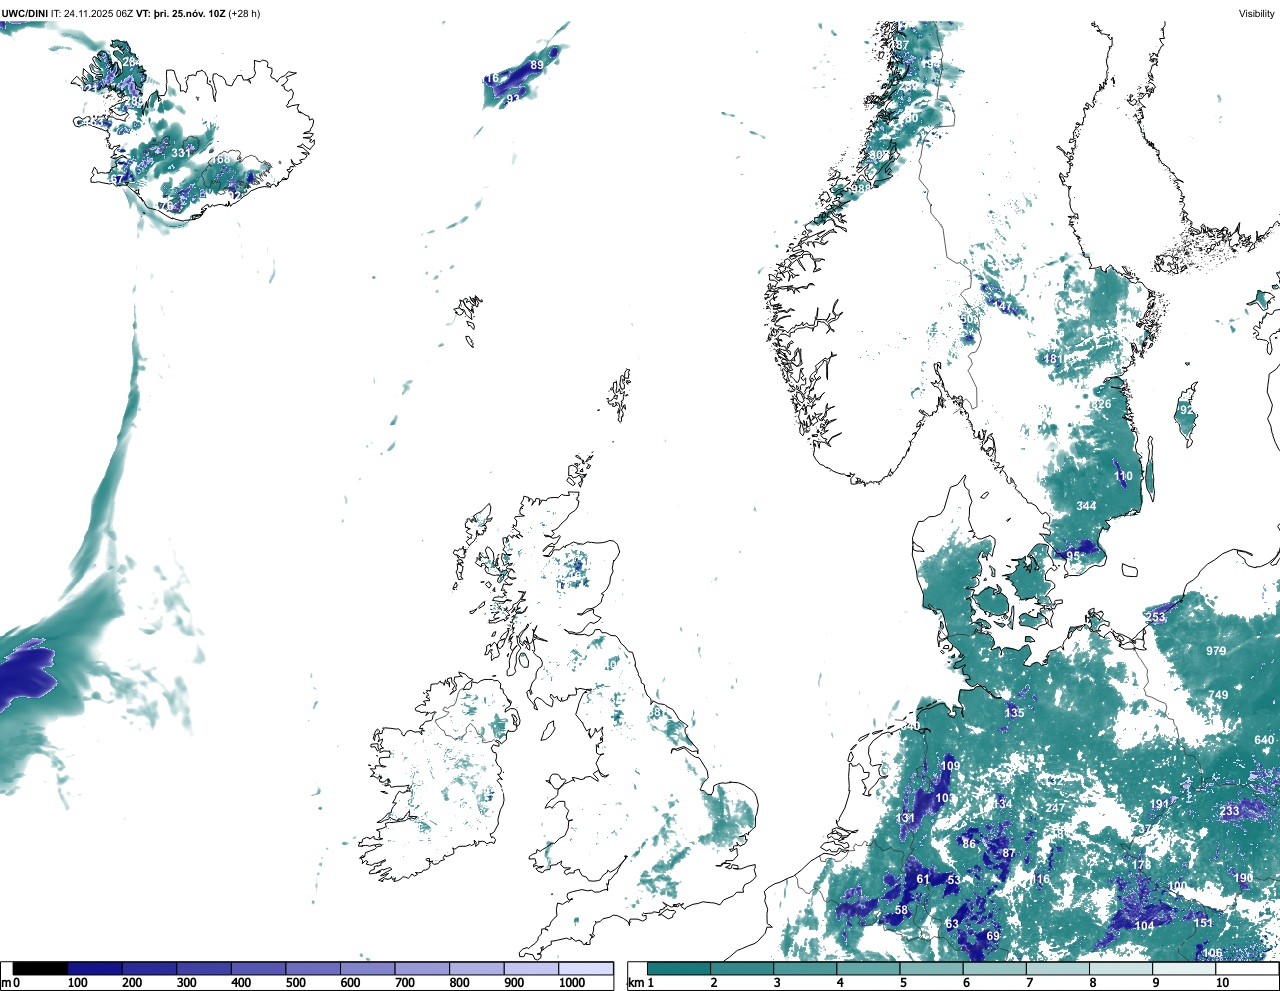The width and height of the screenshot is (1280, 991).
Task: Click the '344' value over southern Sweden
Action: click(x=1086, y=506)
